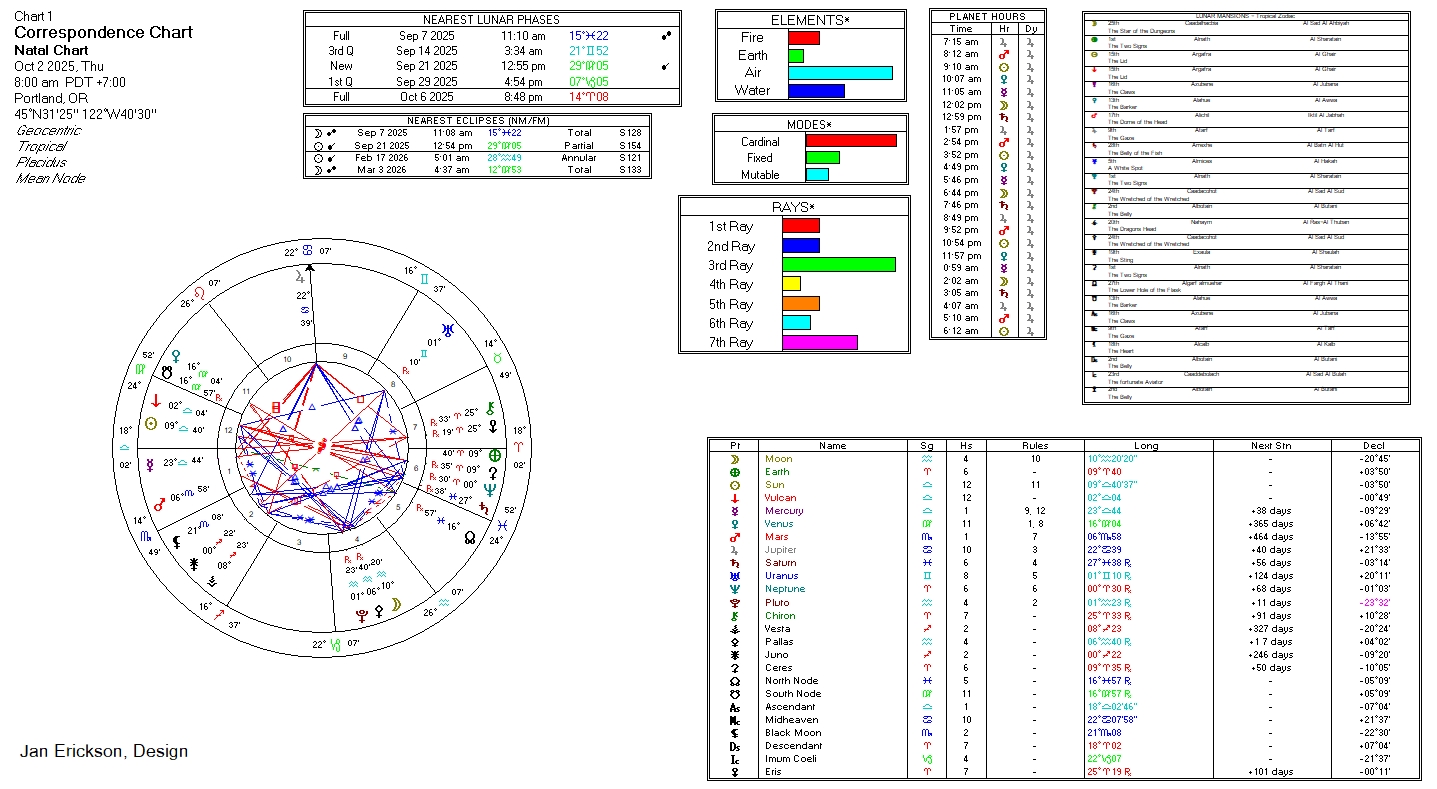Click the 7th Ray magenta bar

click(x=819, y=342)
